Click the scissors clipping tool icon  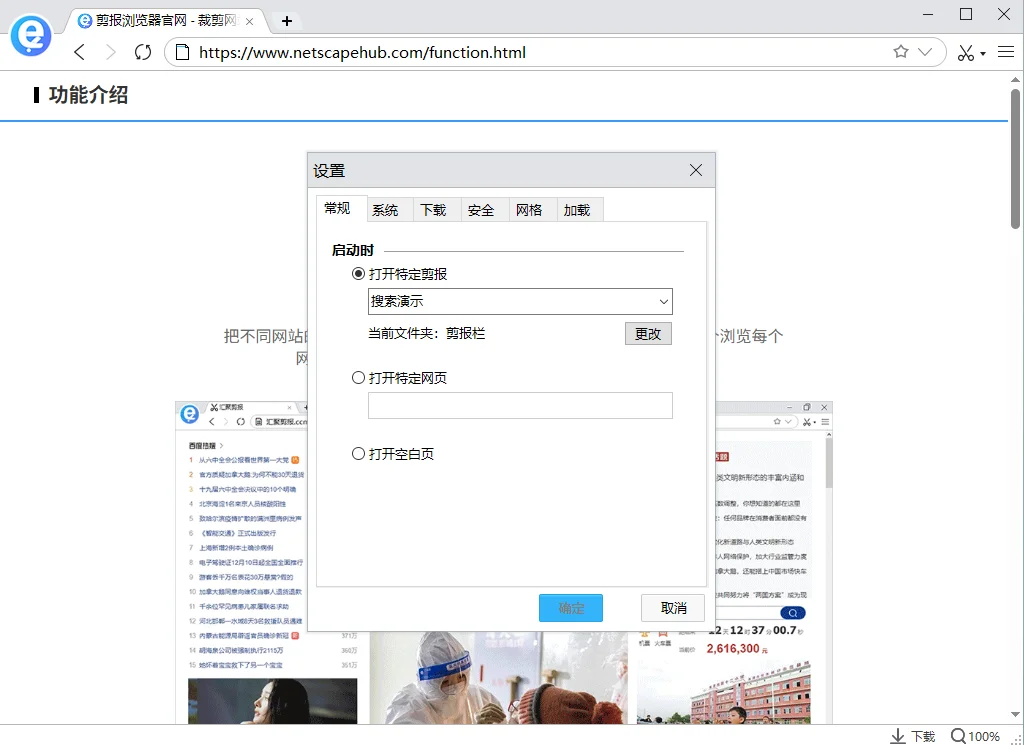tap(966, 53)
